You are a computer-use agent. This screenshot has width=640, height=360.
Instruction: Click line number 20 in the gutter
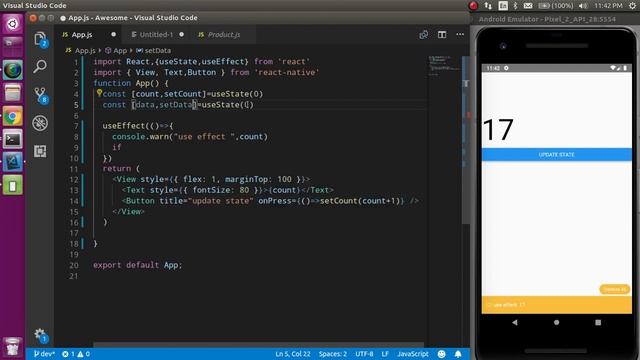pyautogui.click(x=73, y=265)
